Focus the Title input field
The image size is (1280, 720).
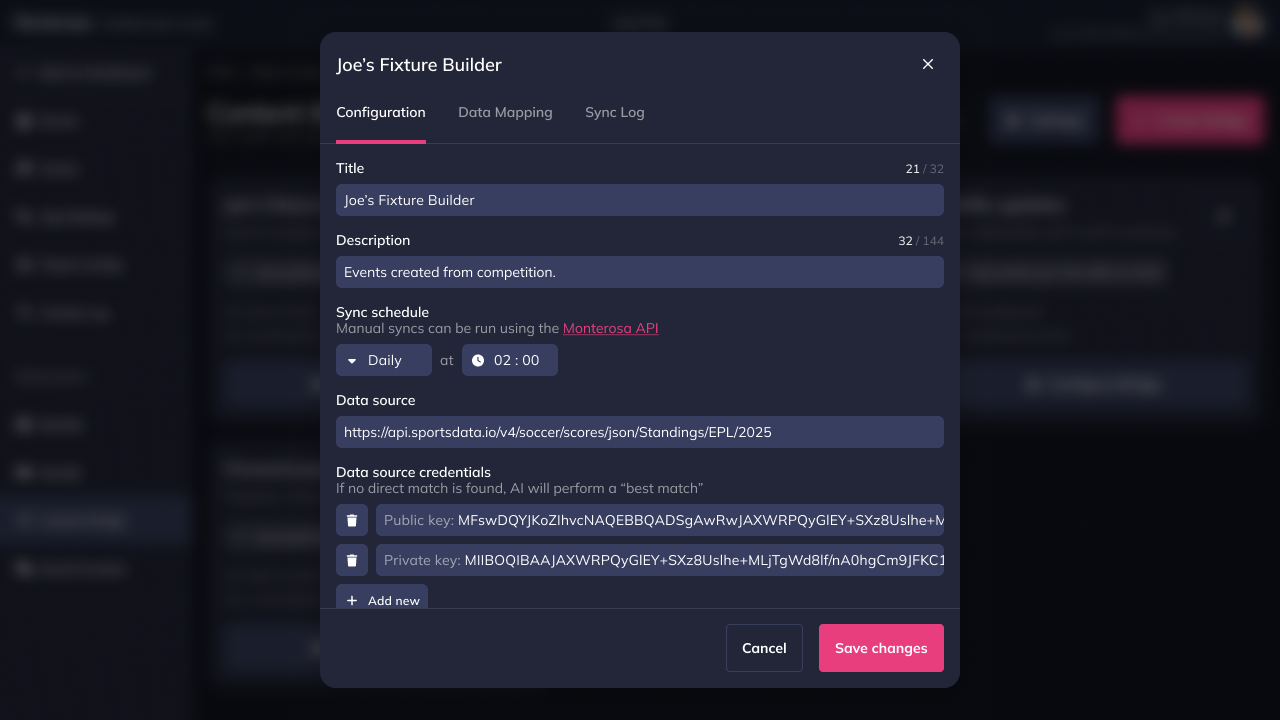pos(640,200)
